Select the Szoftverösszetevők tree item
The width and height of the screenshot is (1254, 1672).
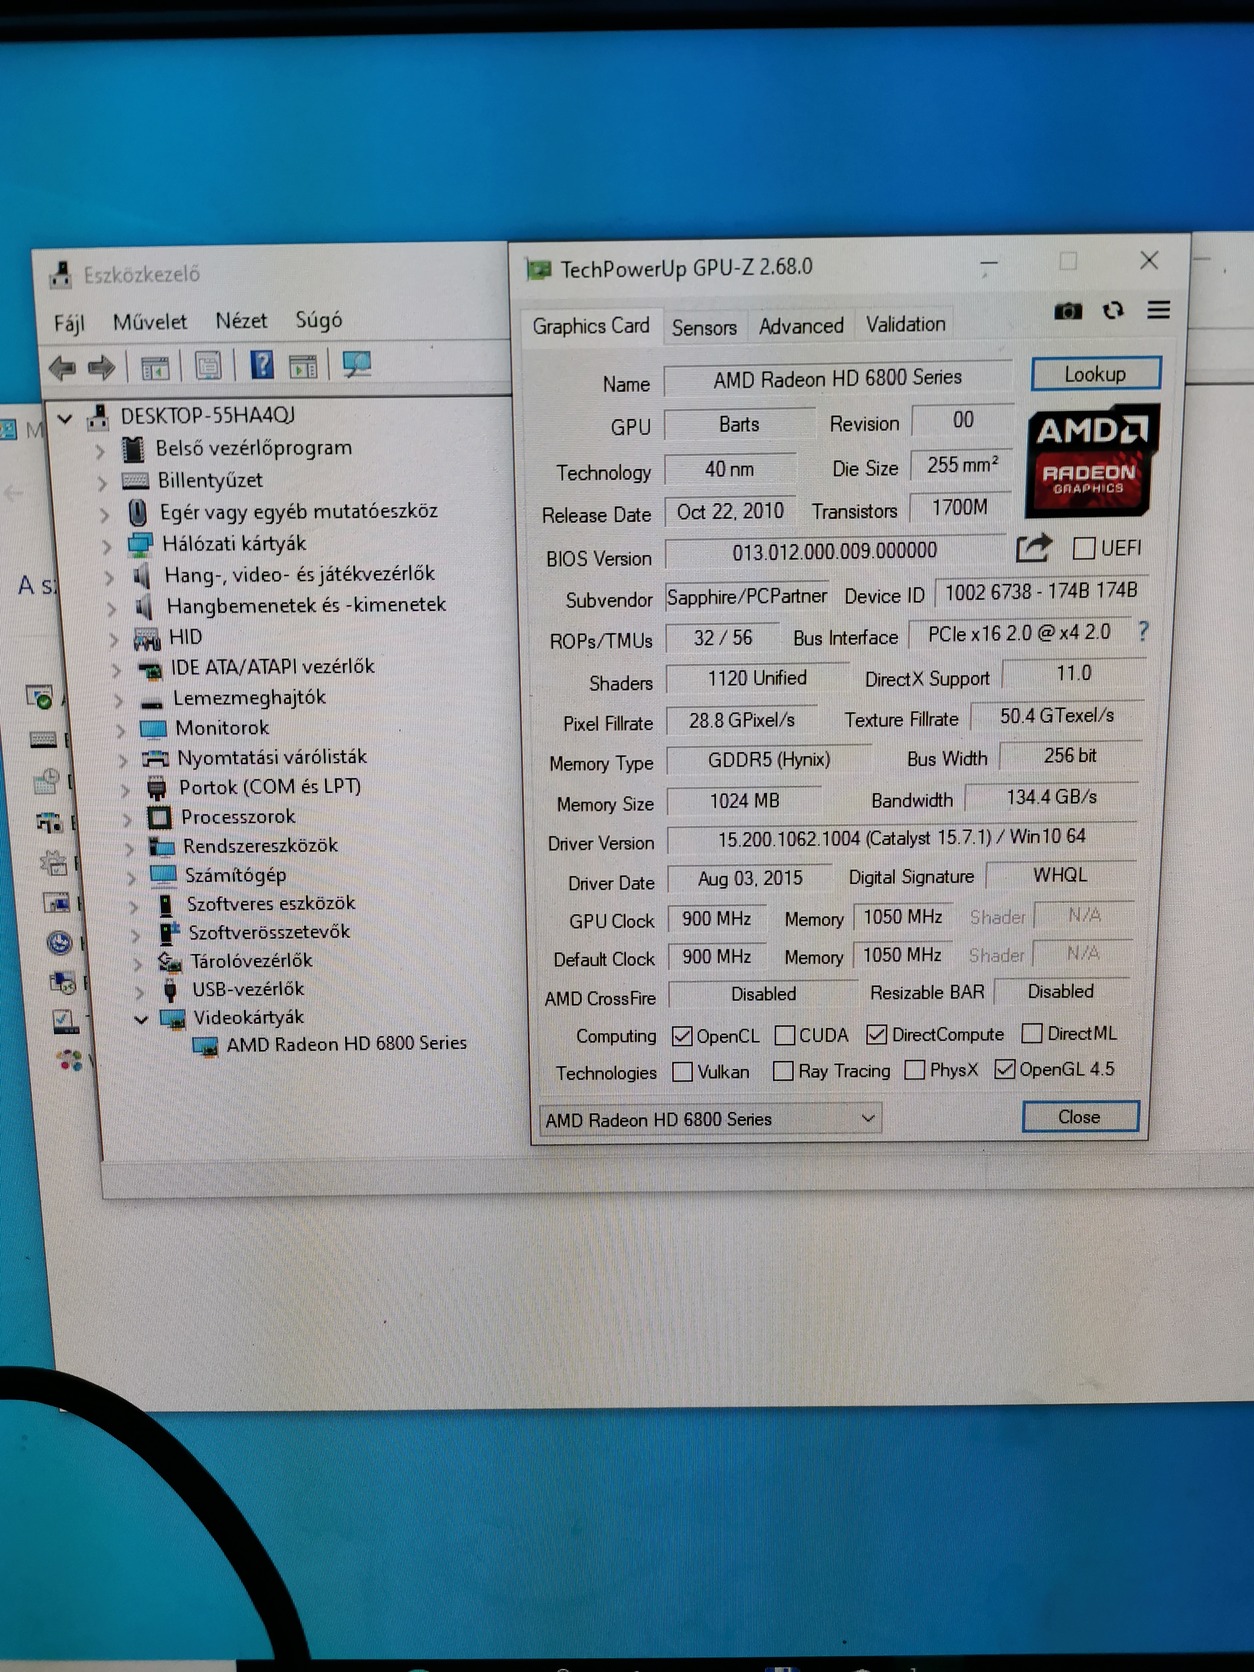click(x=269, y=932)
